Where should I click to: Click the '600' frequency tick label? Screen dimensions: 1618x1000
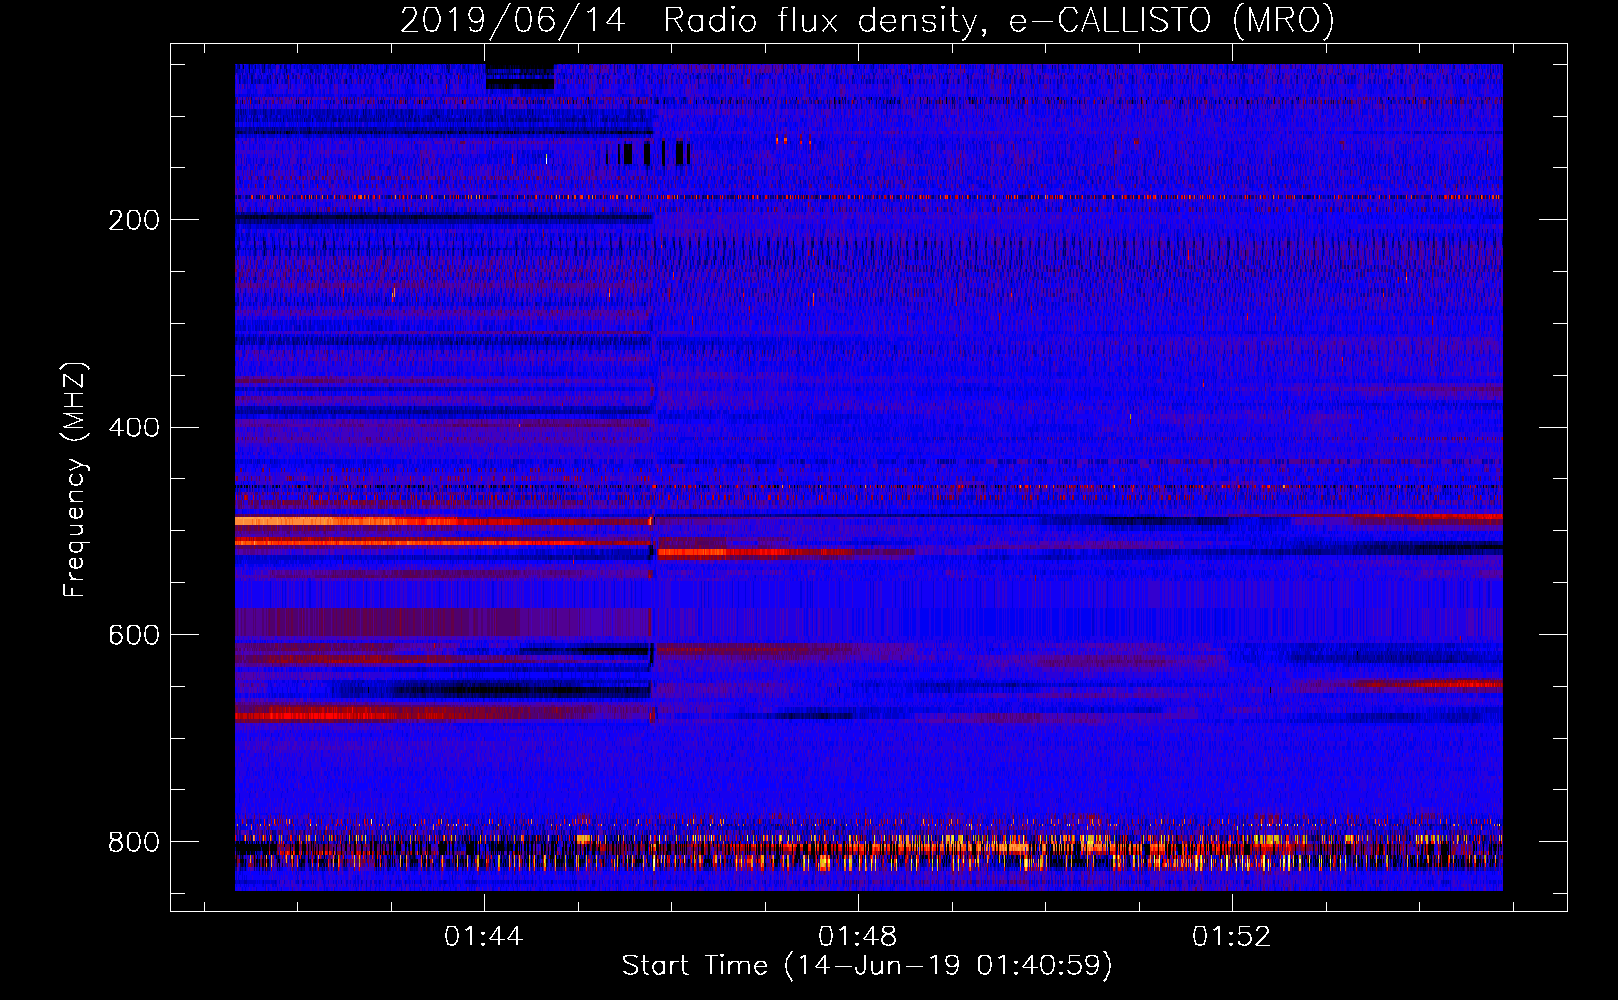[134, 636]
